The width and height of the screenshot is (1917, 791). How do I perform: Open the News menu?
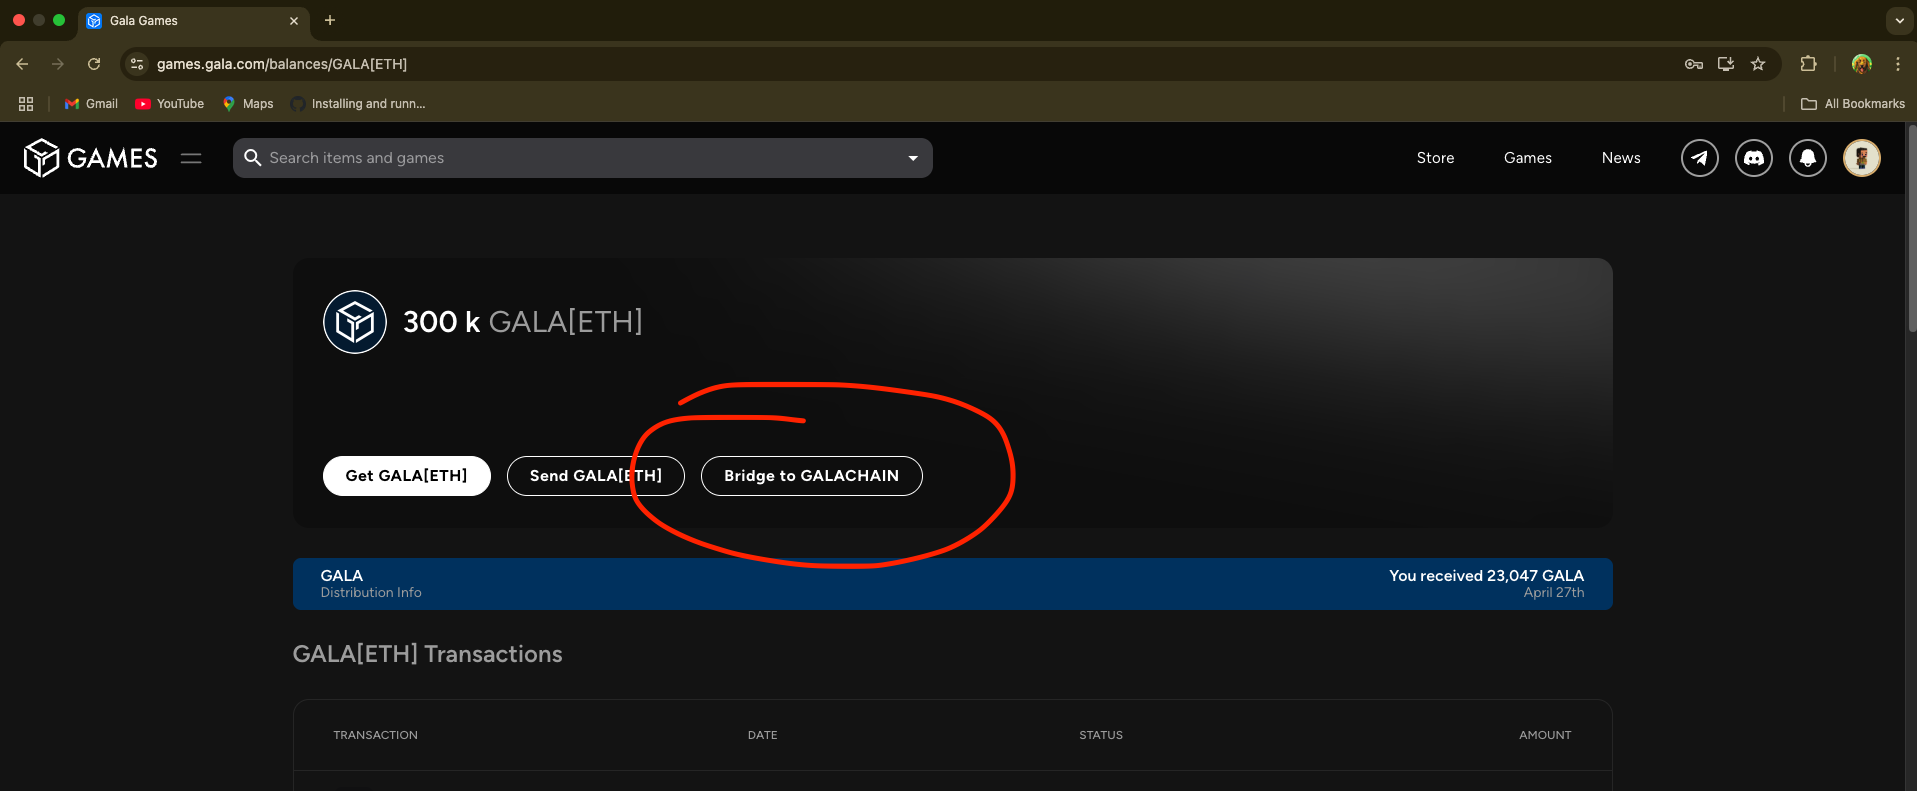coord(1621,158)
